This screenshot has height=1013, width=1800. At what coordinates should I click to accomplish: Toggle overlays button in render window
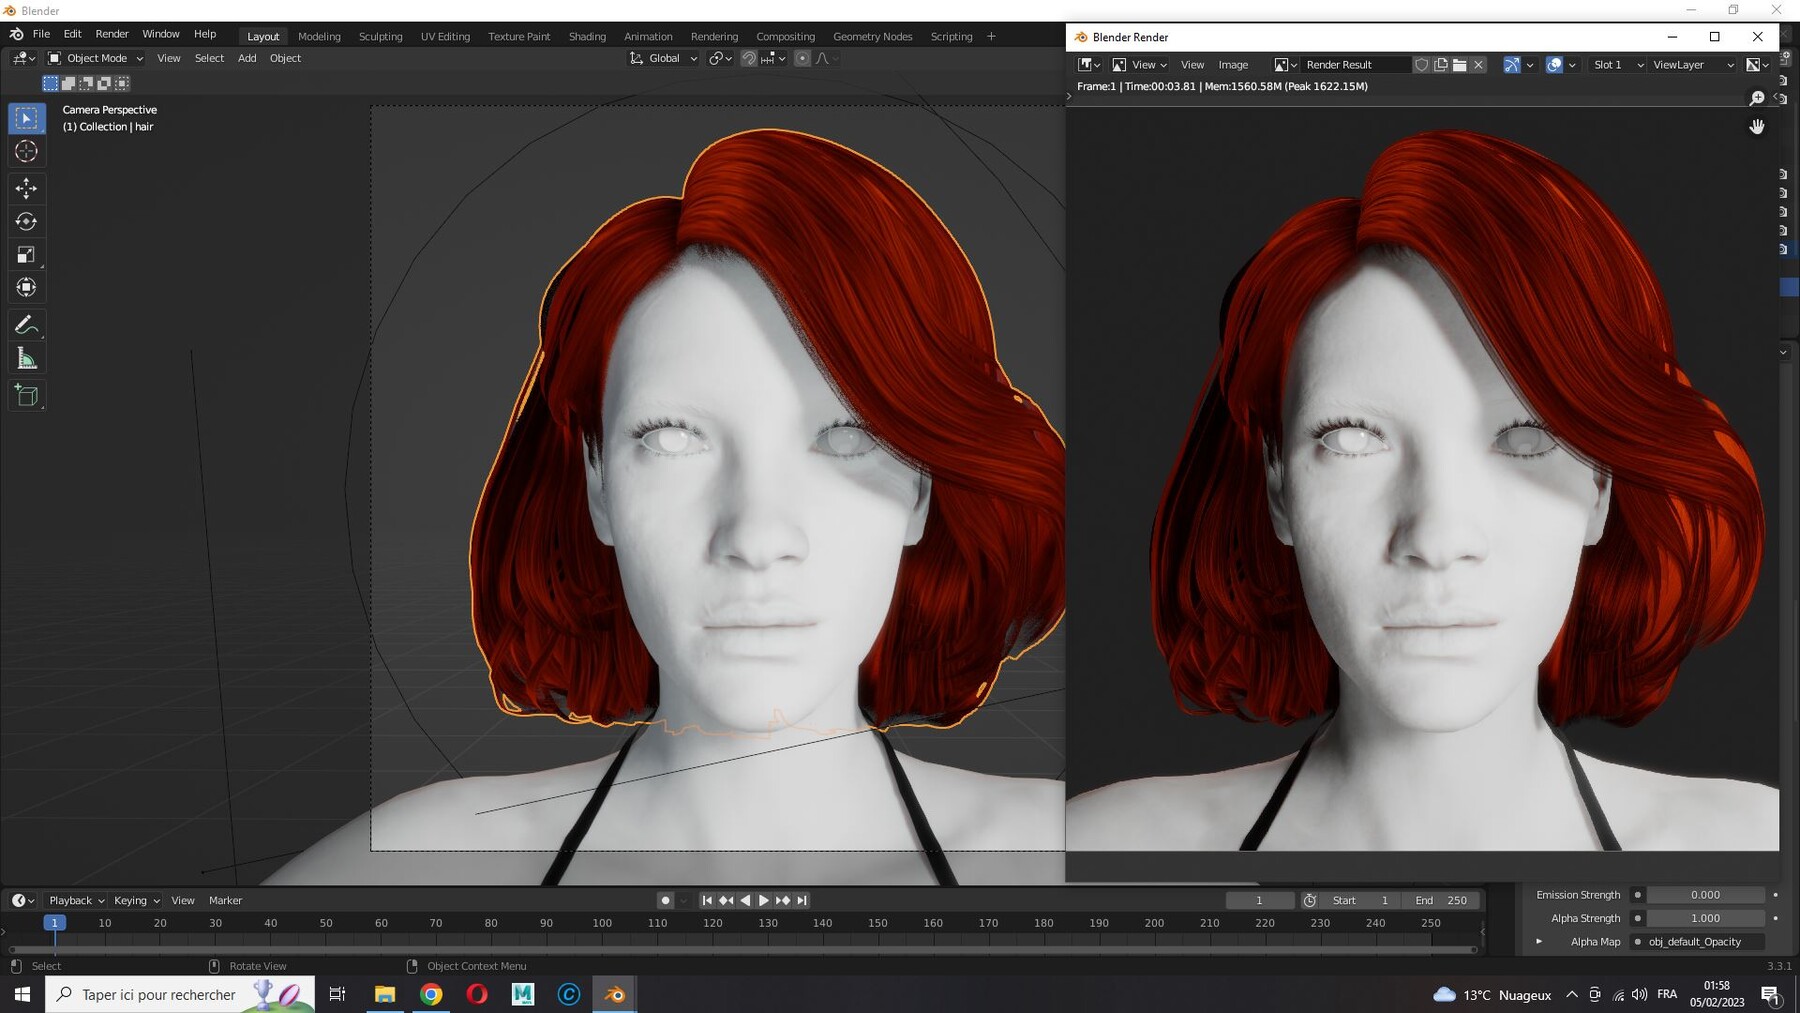click(x=1554, y=64)
